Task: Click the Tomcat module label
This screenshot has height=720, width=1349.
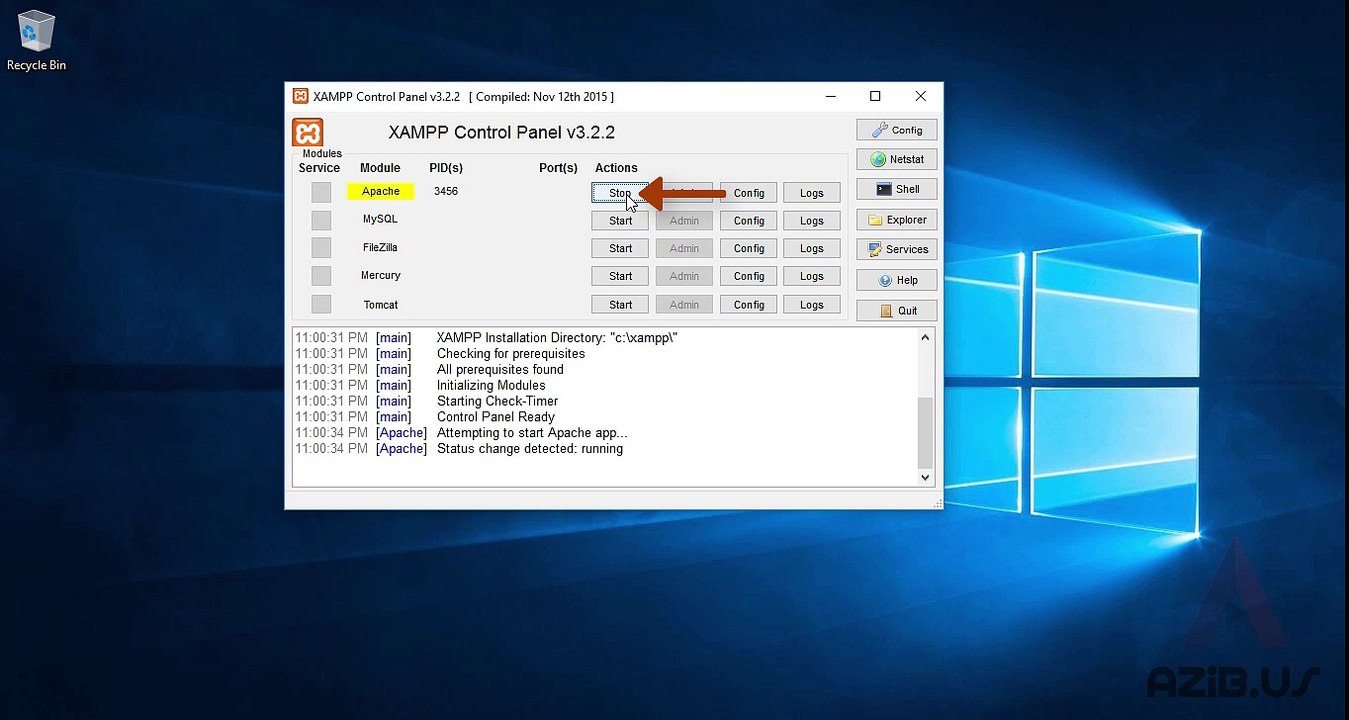Action: click(x=380, y=304)
